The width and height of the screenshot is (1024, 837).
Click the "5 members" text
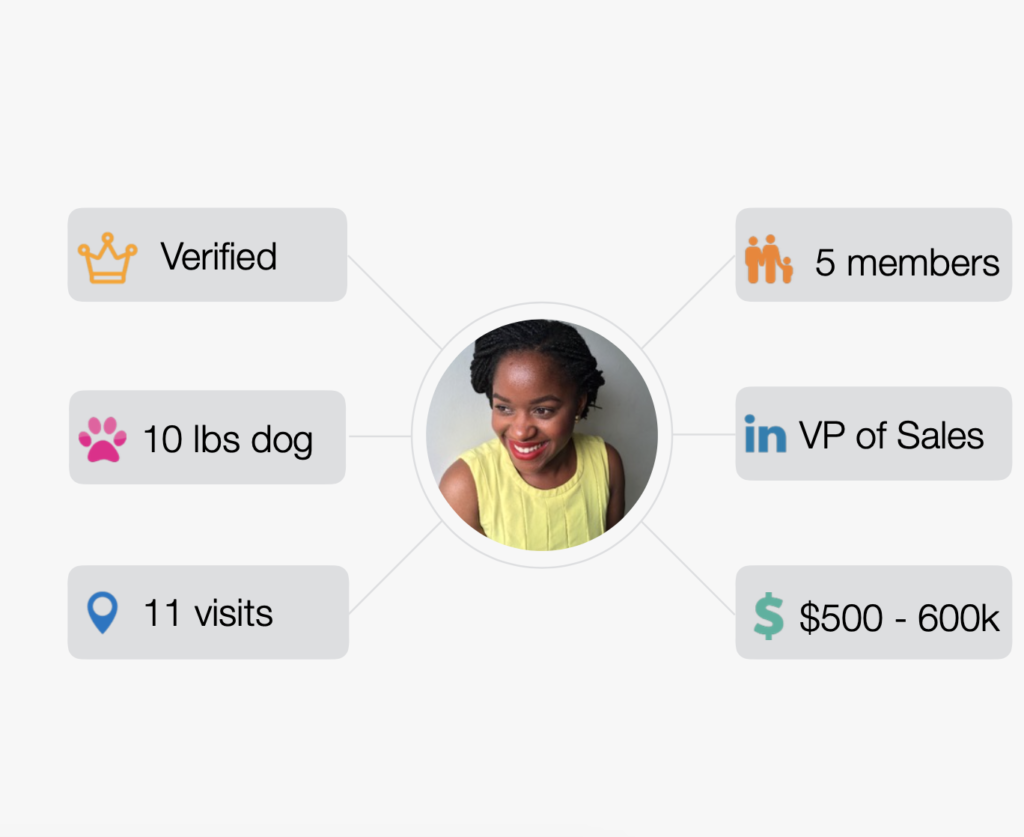tap(907, 262)
